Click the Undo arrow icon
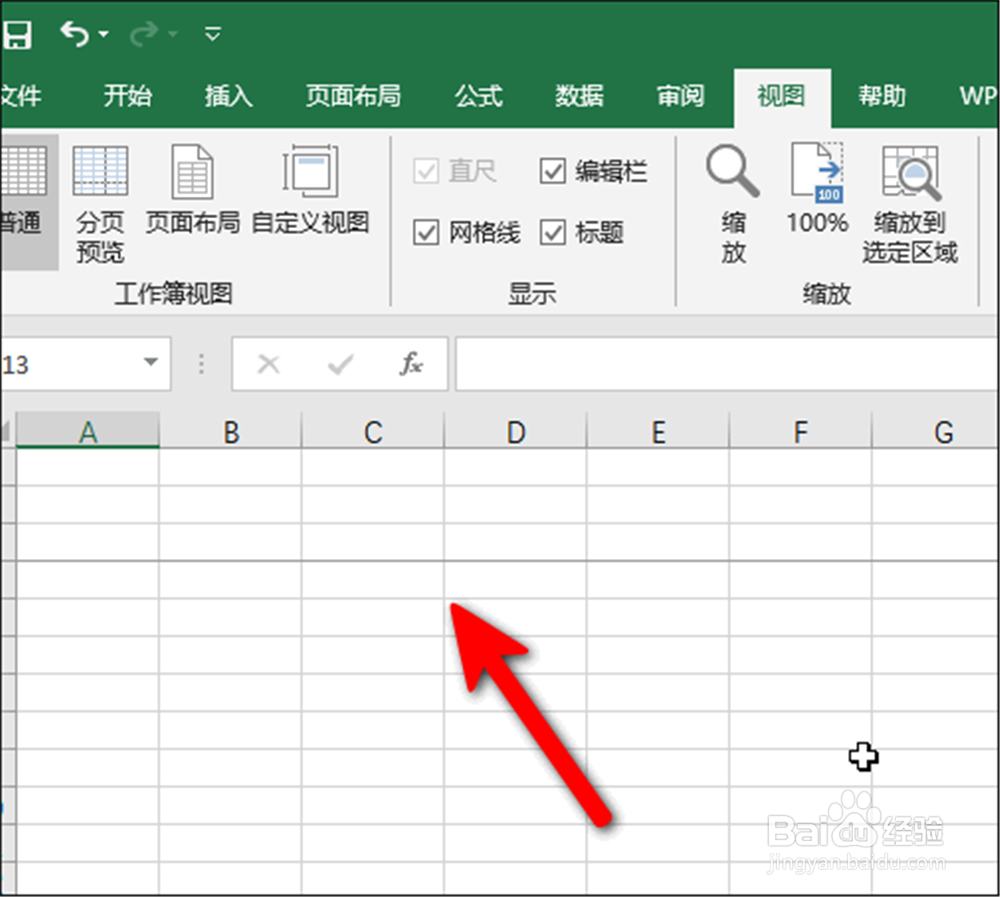Image resolution: width=1000 pixels, height=897 pixels. click(75, 33)
